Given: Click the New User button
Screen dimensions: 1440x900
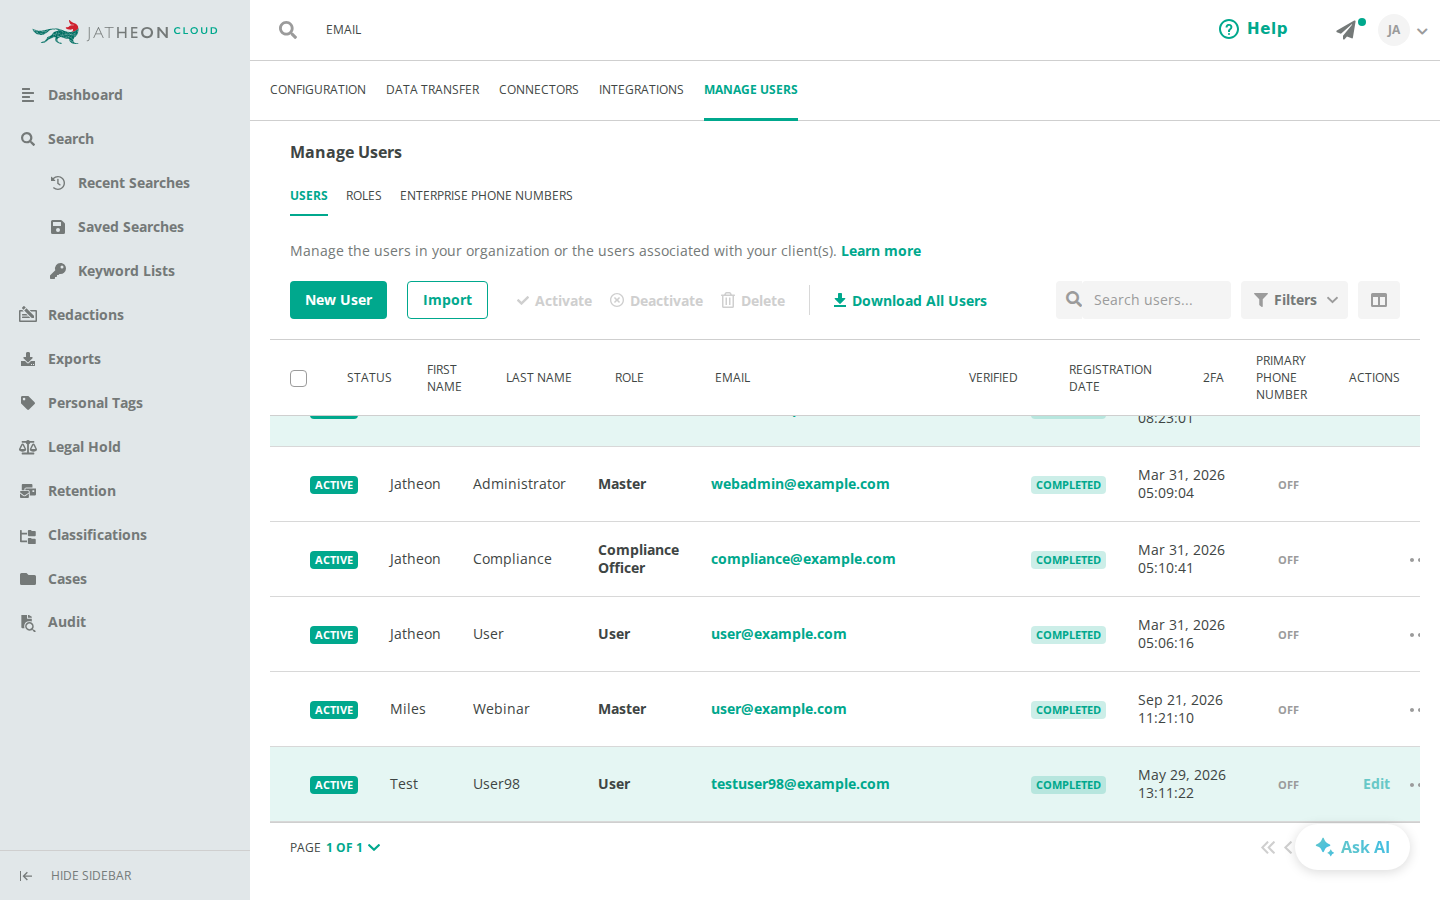Looking at the screenshot, I should 338,300.
